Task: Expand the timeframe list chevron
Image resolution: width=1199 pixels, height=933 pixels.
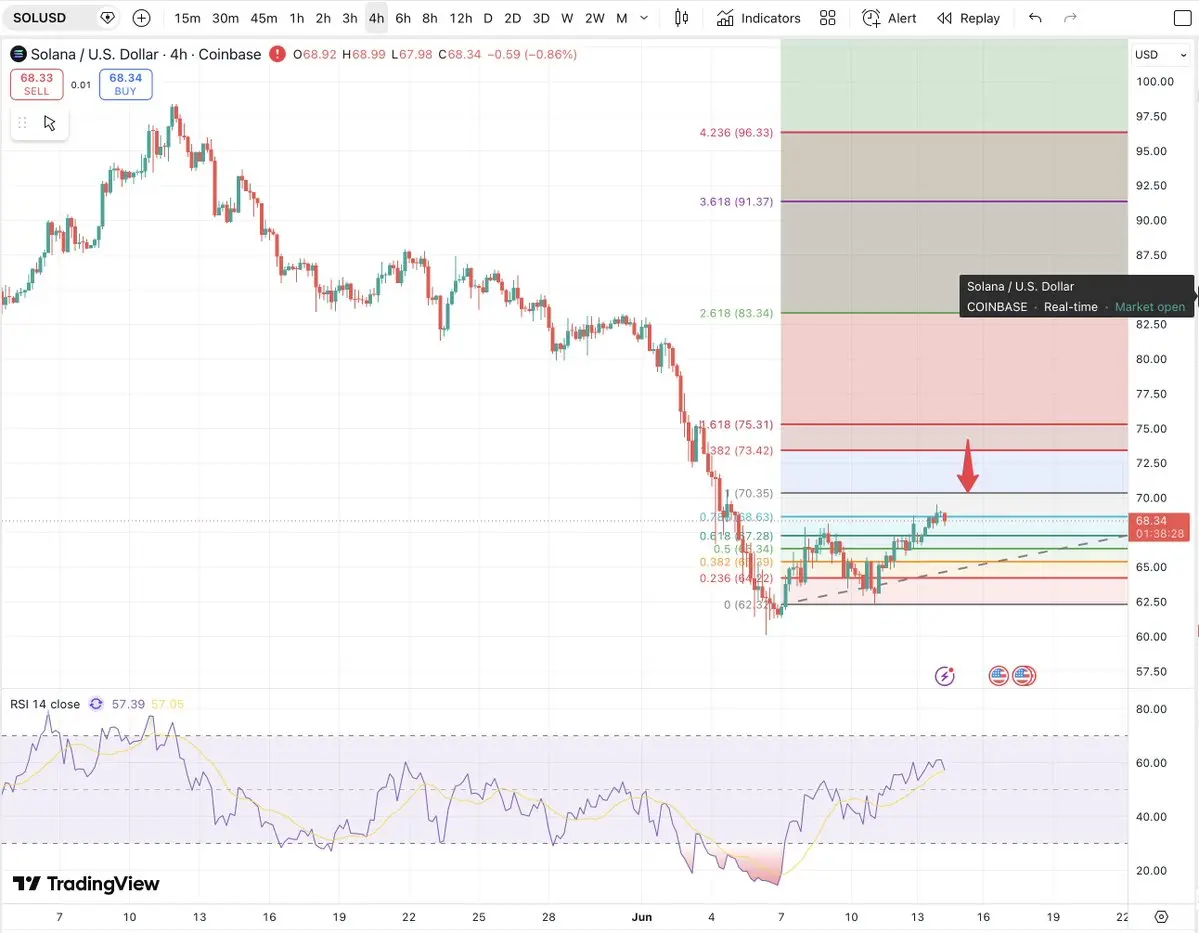Action: click(644, 18)
